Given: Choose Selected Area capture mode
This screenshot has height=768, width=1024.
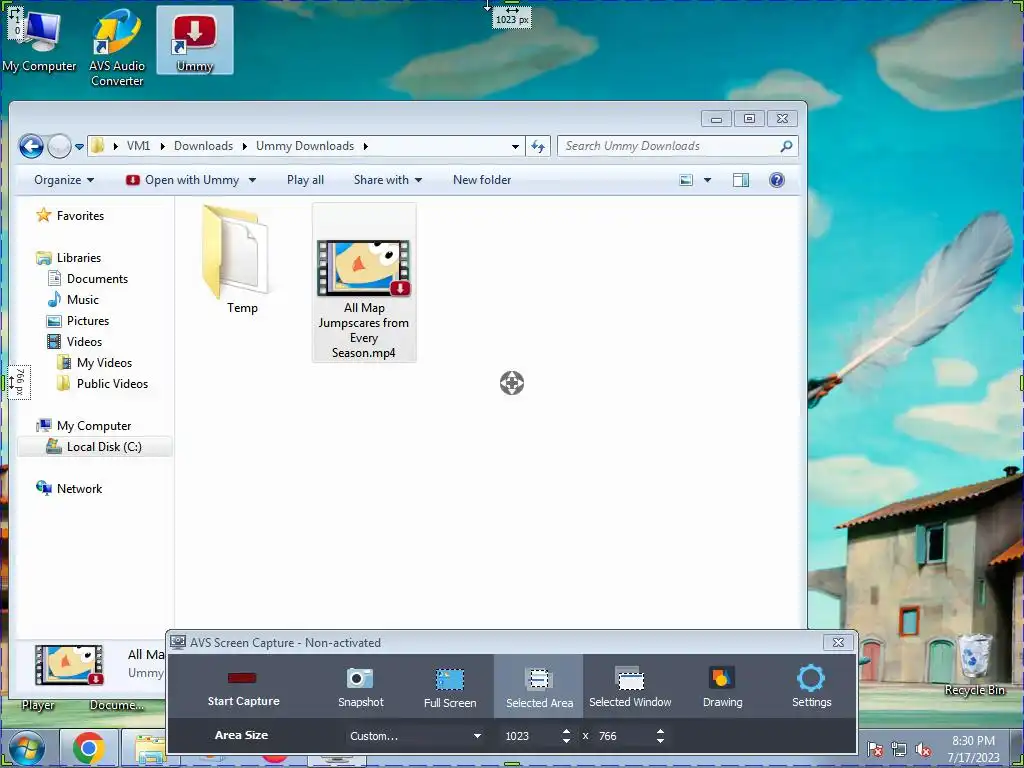Looking at the screenshot, I should coord(539,687).
